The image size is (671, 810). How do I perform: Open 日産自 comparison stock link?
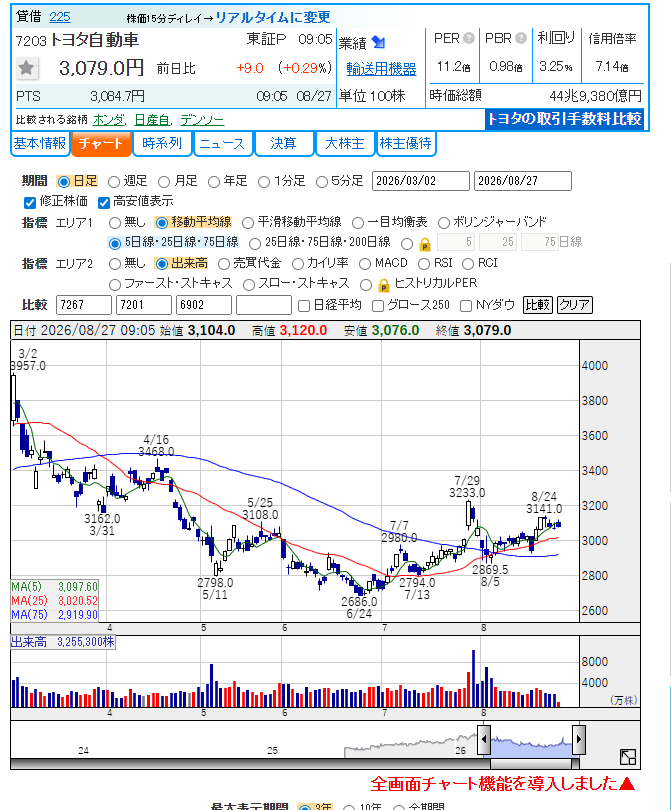(152, 120)
